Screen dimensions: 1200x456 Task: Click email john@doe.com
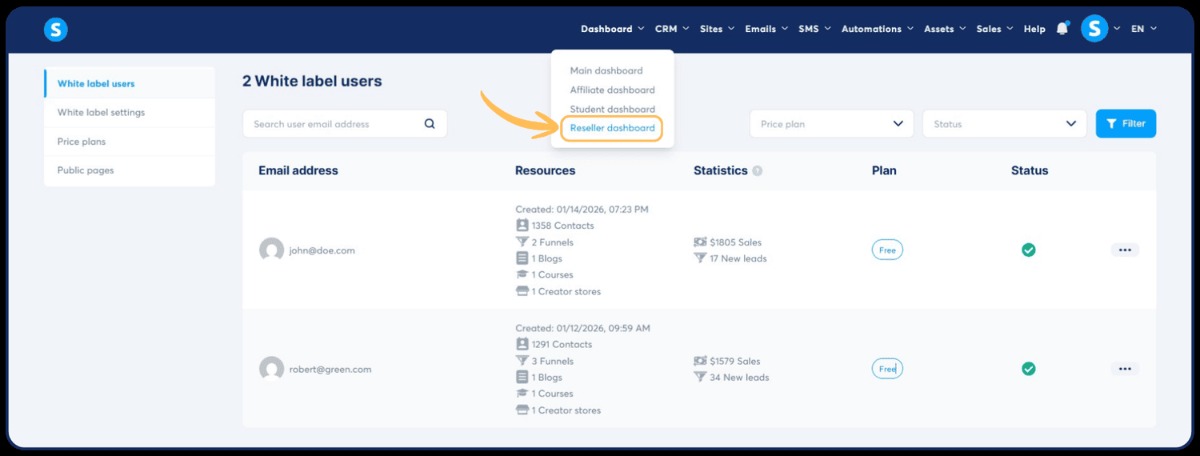(x=323, y=251)
